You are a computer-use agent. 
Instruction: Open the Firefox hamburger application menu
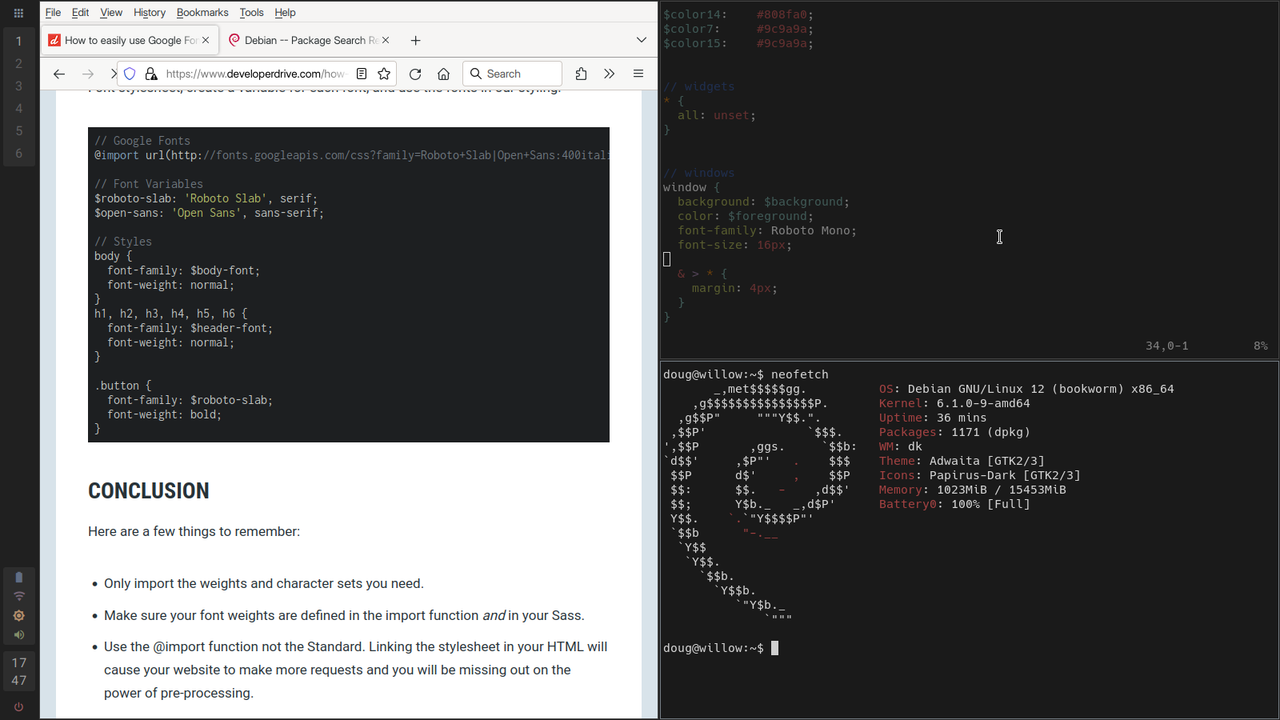click(x=638, y=74)
